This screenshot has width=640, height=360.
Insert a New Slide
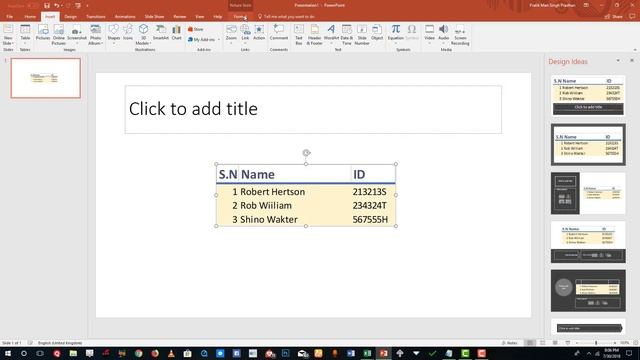click(8, 35)
